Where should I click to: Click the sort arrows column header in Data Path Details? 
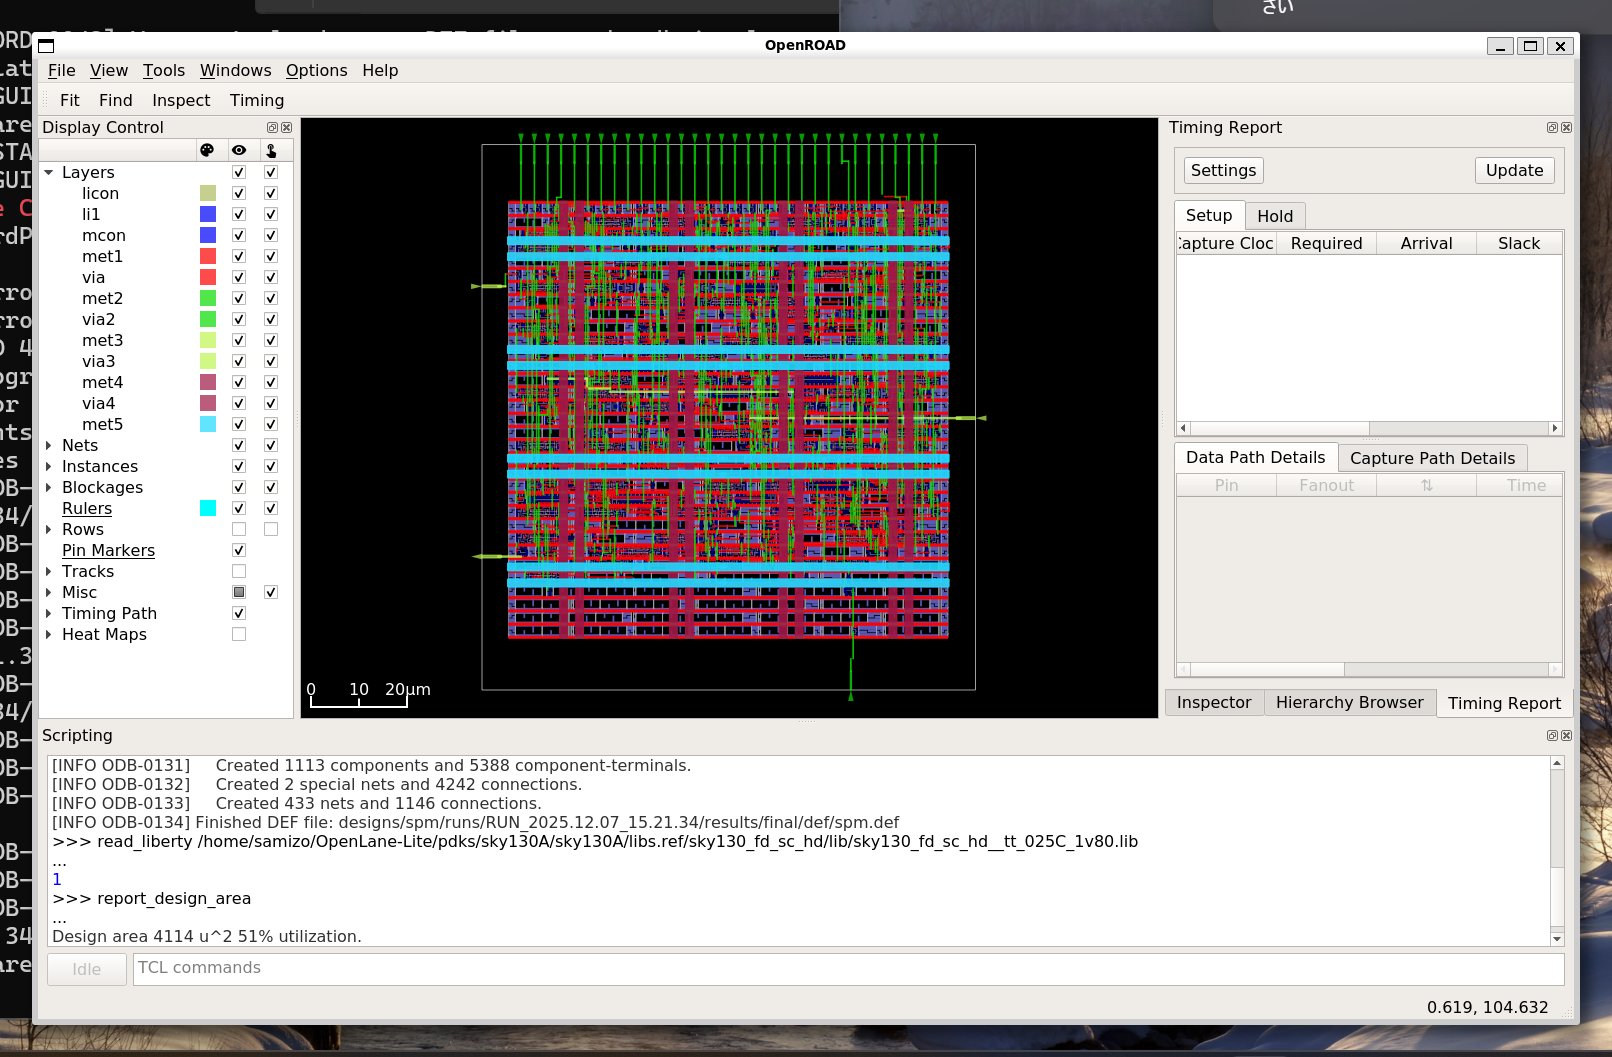(x=1426, y=486)
